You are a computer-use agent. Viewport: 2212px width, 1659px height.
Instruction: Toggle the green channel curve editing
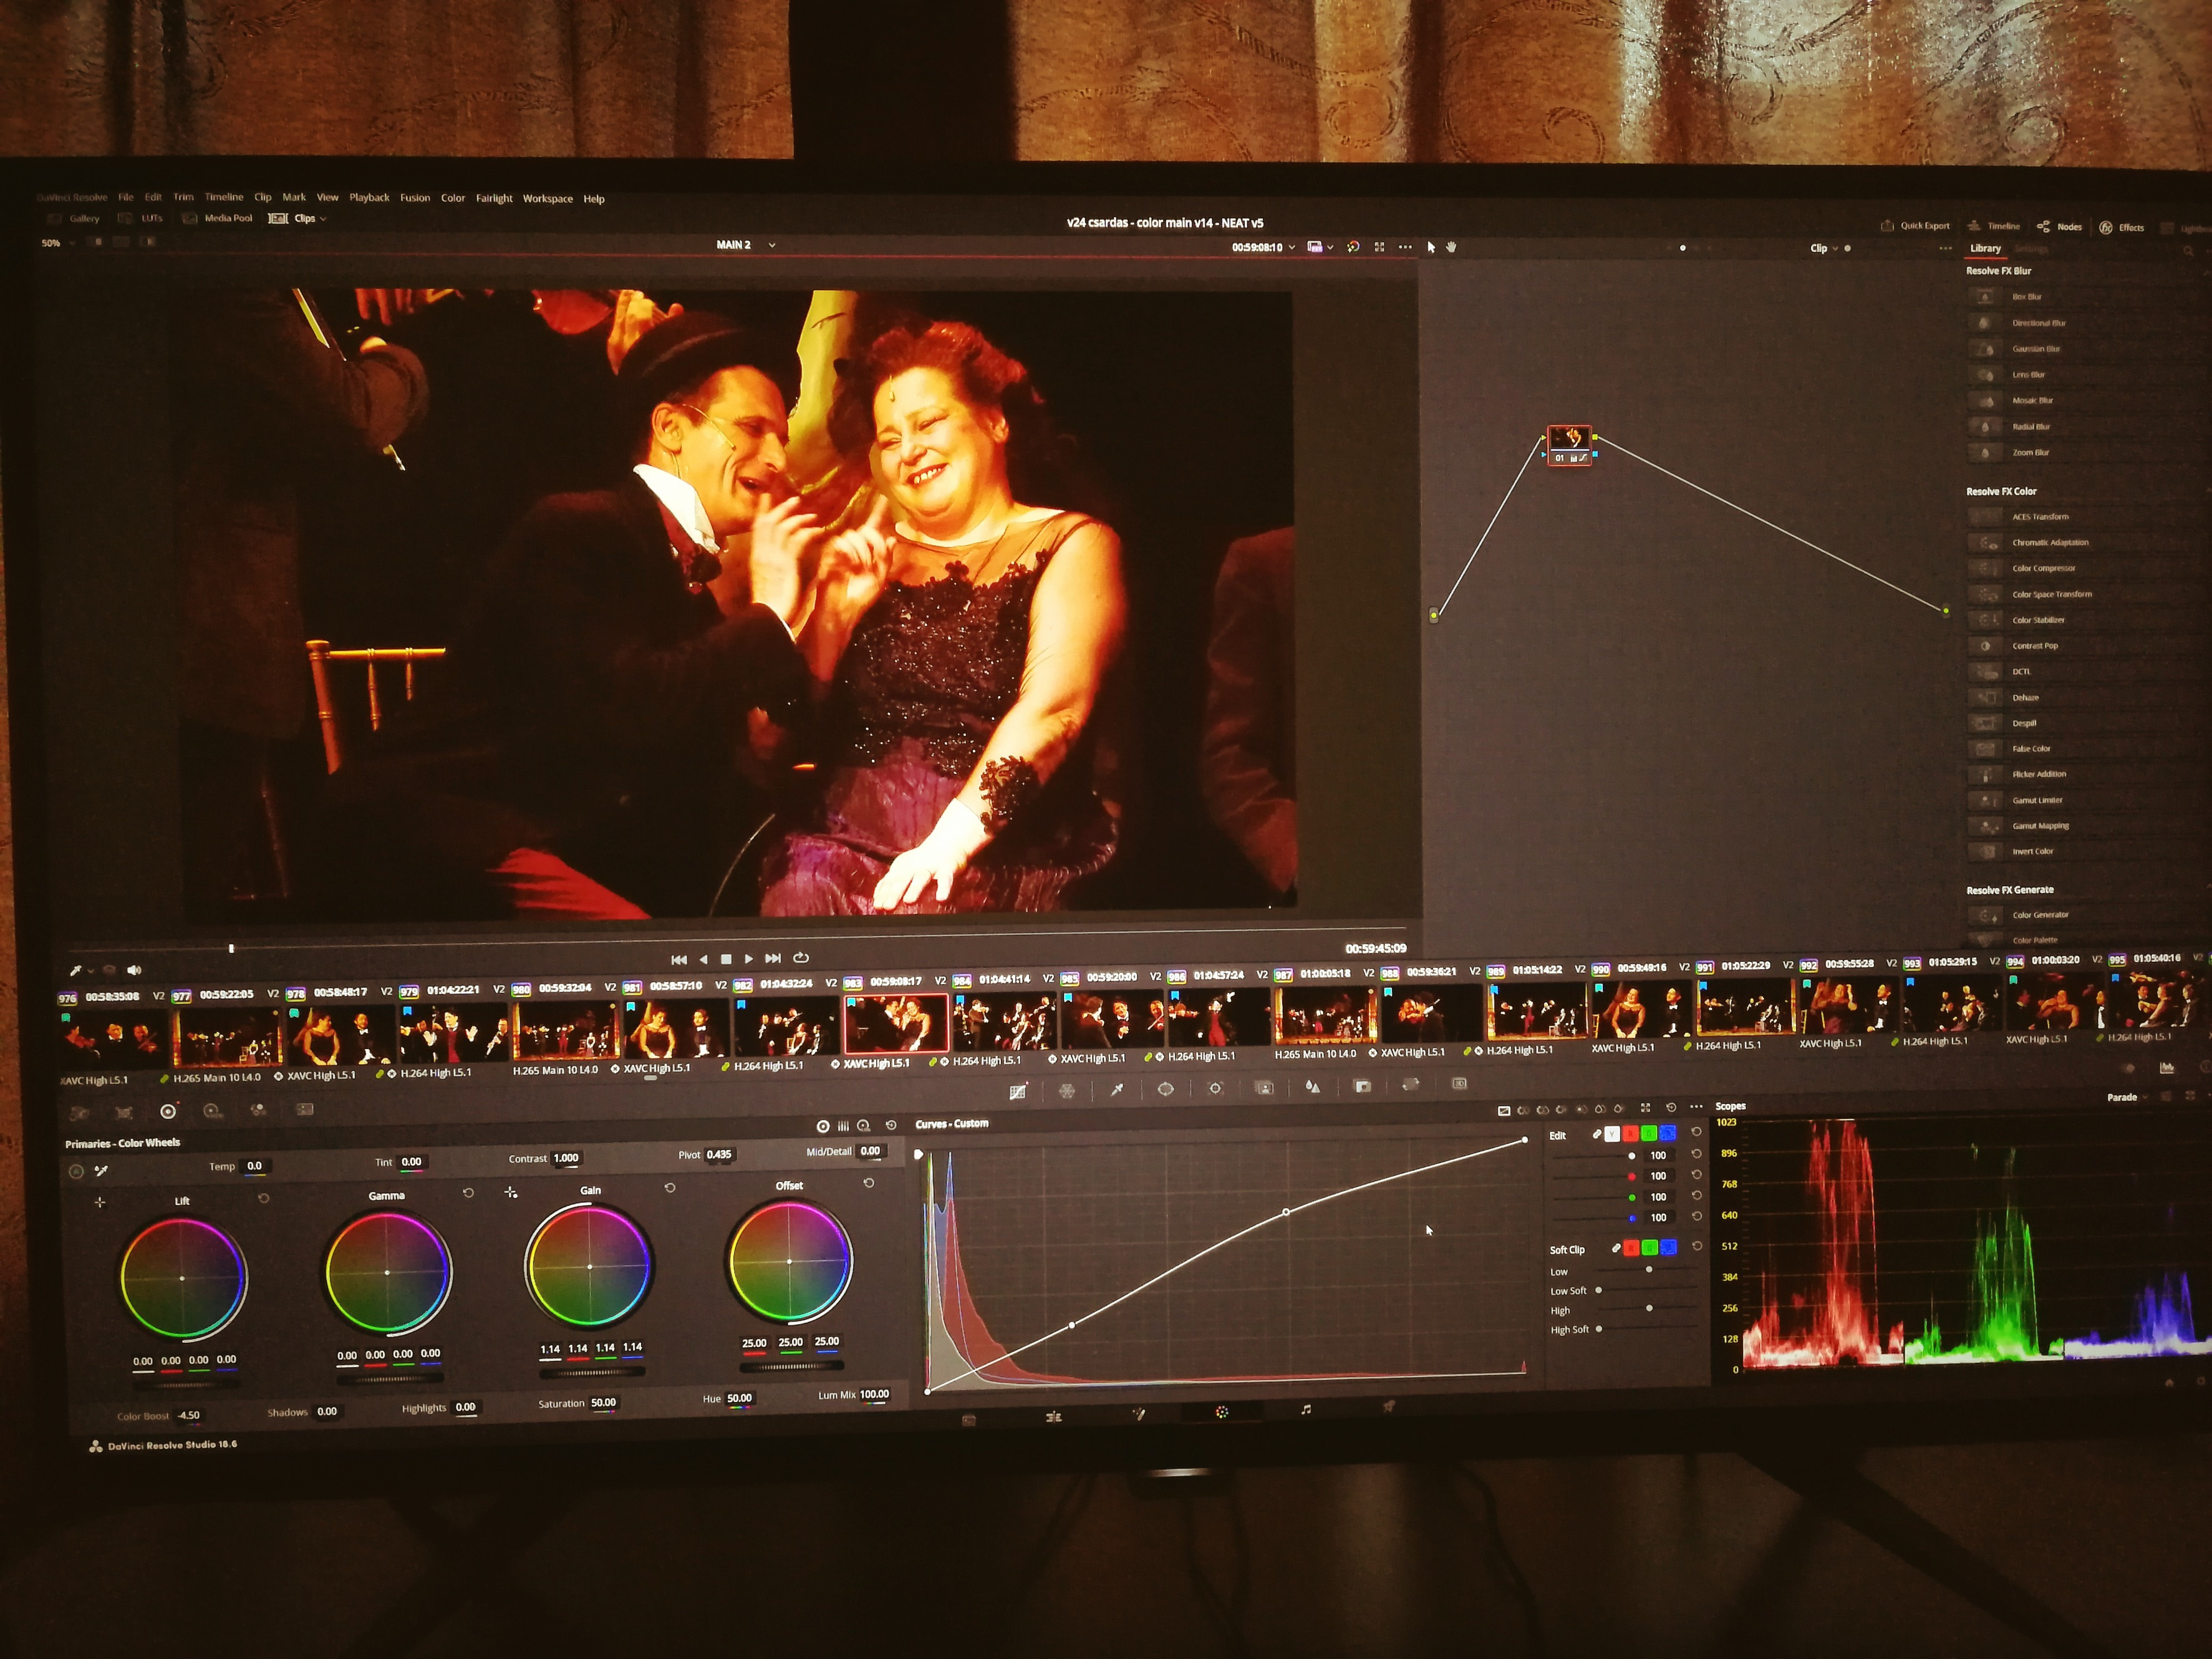coord(1649,1134)
